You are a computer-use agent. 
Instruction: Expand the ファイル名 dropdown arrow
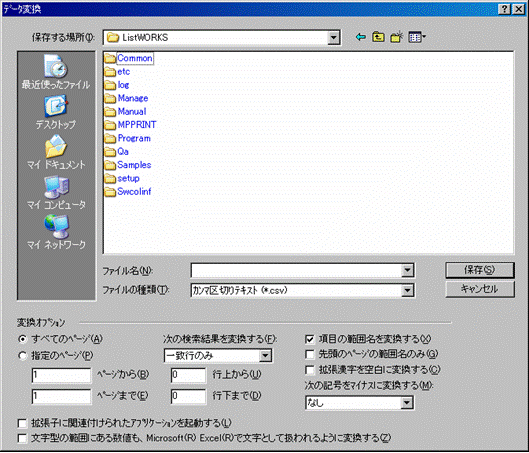coord(407,270)
